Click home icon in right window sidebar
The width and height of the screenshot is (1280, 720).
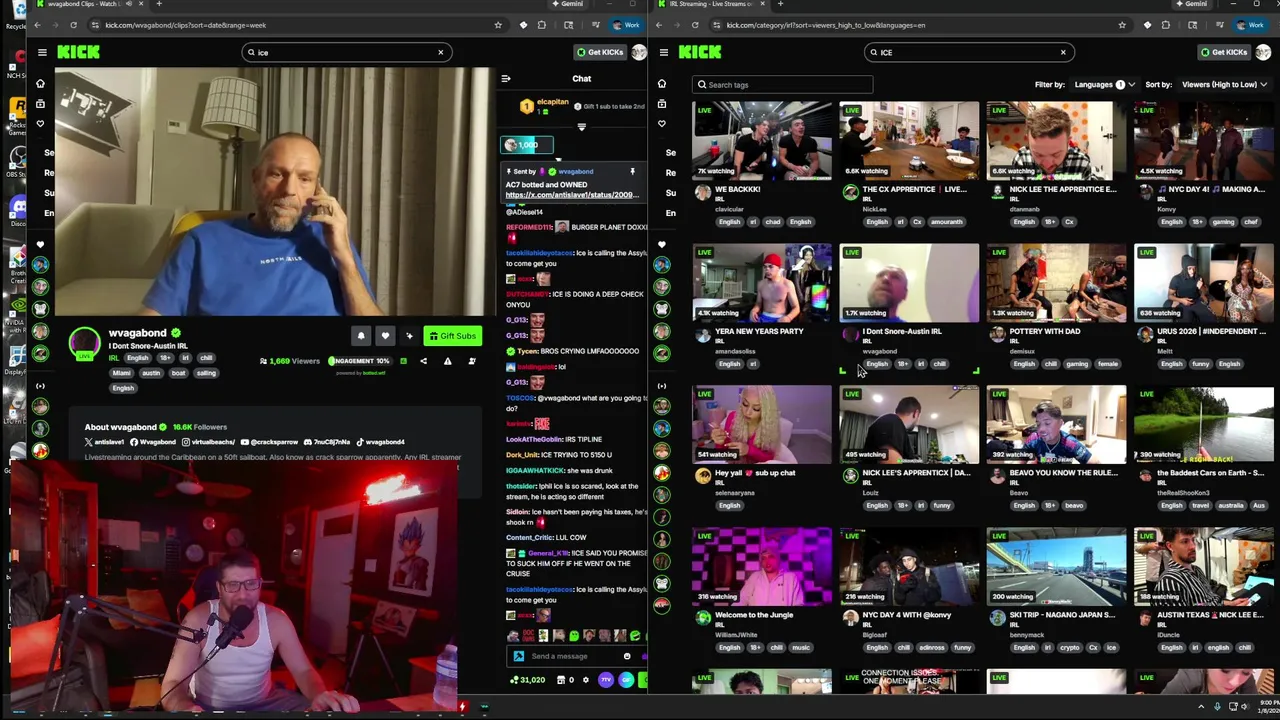coord(661,84)
